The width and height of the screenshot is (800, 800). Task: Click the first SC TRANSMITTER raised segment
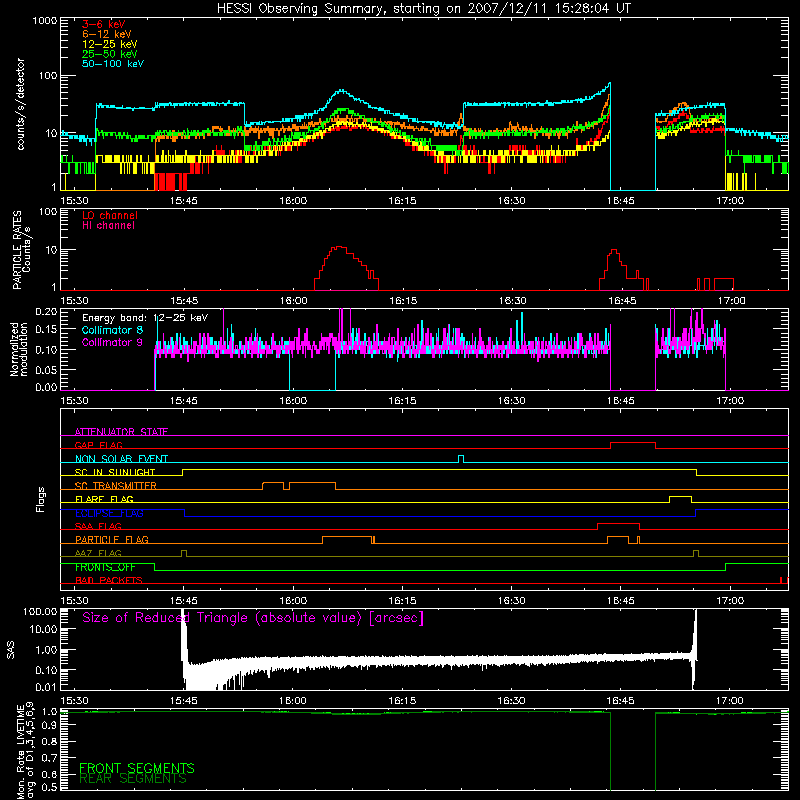[x=273, y=483]
